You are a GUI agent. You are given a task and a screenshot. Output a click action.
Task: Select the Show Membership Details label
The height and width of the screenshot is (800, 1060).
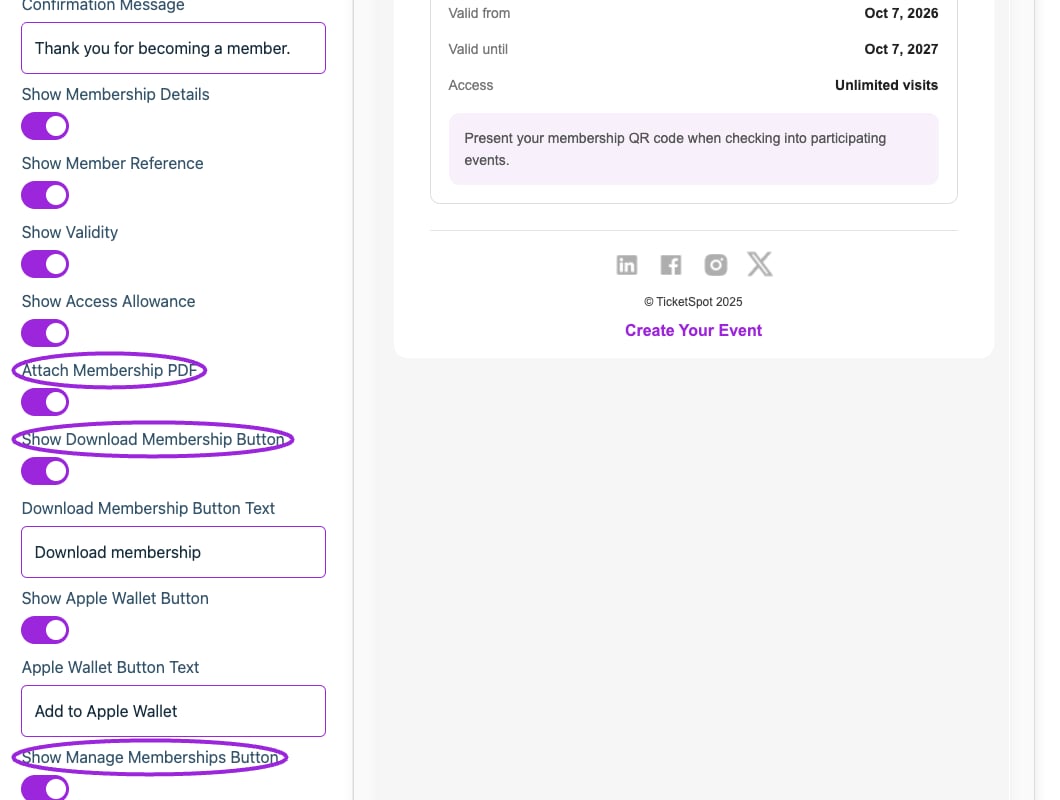coord(116,95)
